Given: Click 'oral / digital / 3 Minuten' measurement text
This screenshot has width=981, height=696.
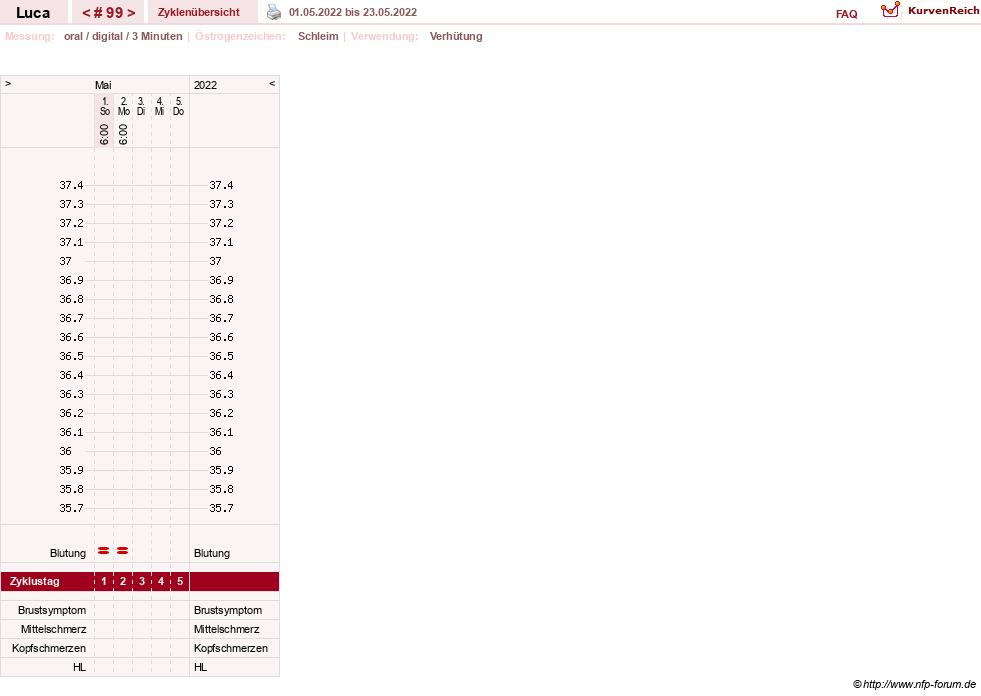Looking at the screenshot, I should tap(123, 36).
